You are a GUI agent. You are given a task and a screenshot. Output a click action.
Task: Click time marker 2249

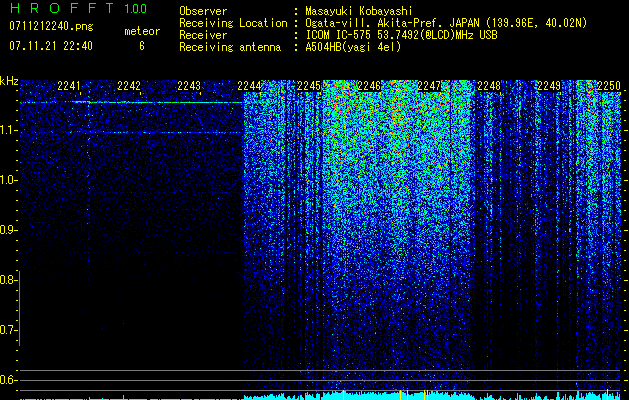[x=549, y=85]
